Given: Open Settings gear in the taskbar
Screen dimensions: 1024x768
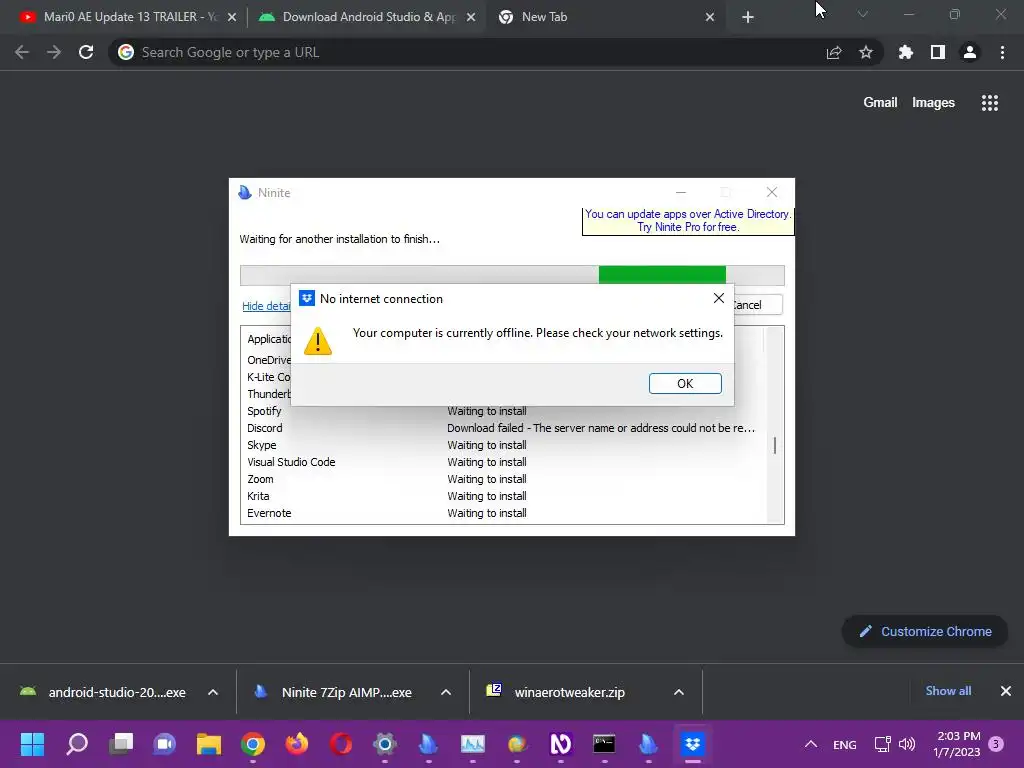Looking at the screenshot, I should [385, 744].
